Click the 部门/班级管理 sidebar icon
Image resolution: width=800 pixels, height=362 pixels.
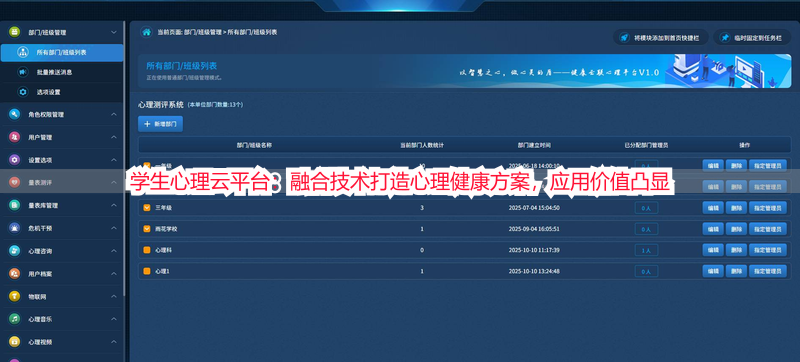[14, 32]
